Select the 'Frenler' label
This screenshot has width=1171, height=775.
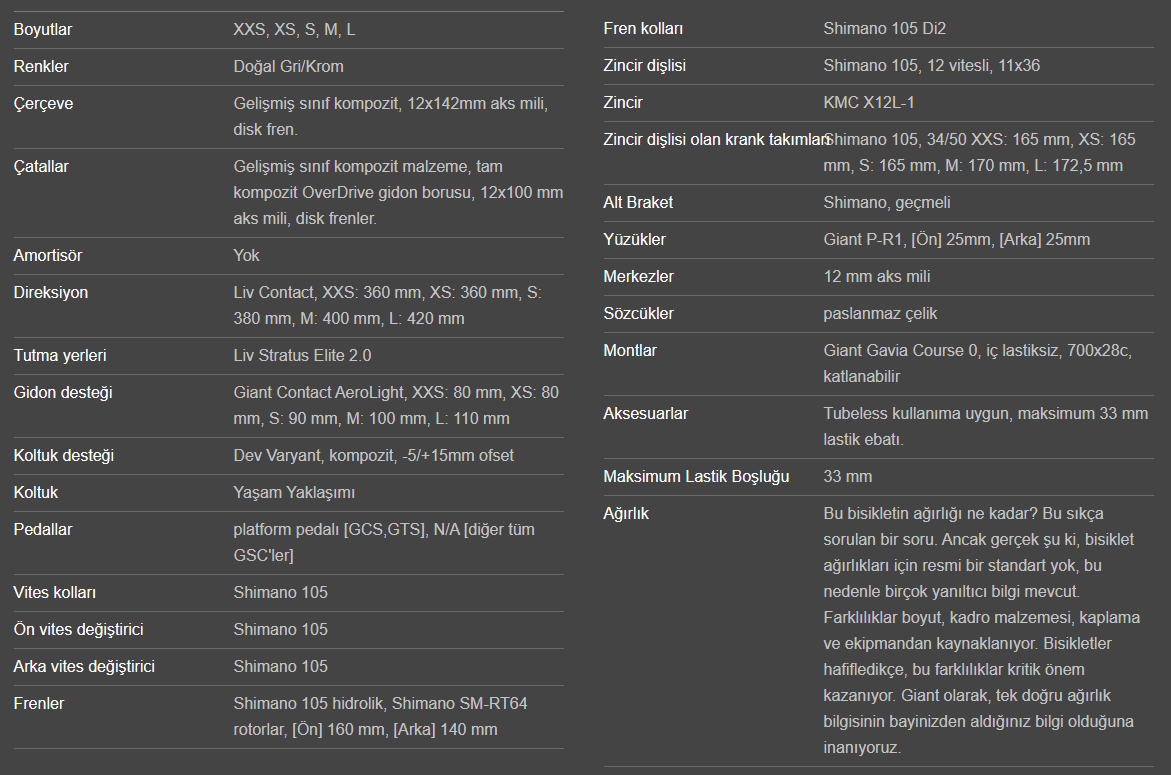(x=39, y=703)
